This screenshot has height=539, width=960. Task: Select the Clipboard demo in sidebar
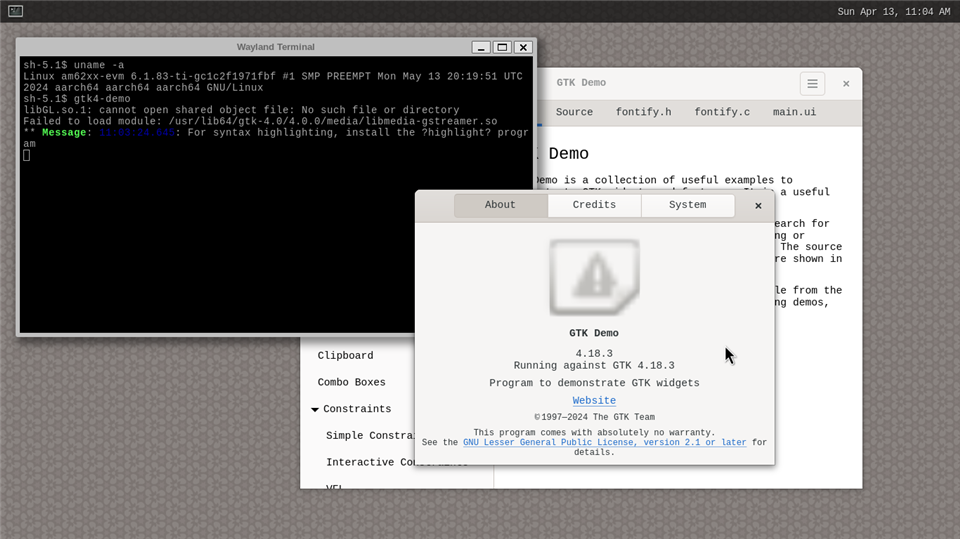(345, 356)
